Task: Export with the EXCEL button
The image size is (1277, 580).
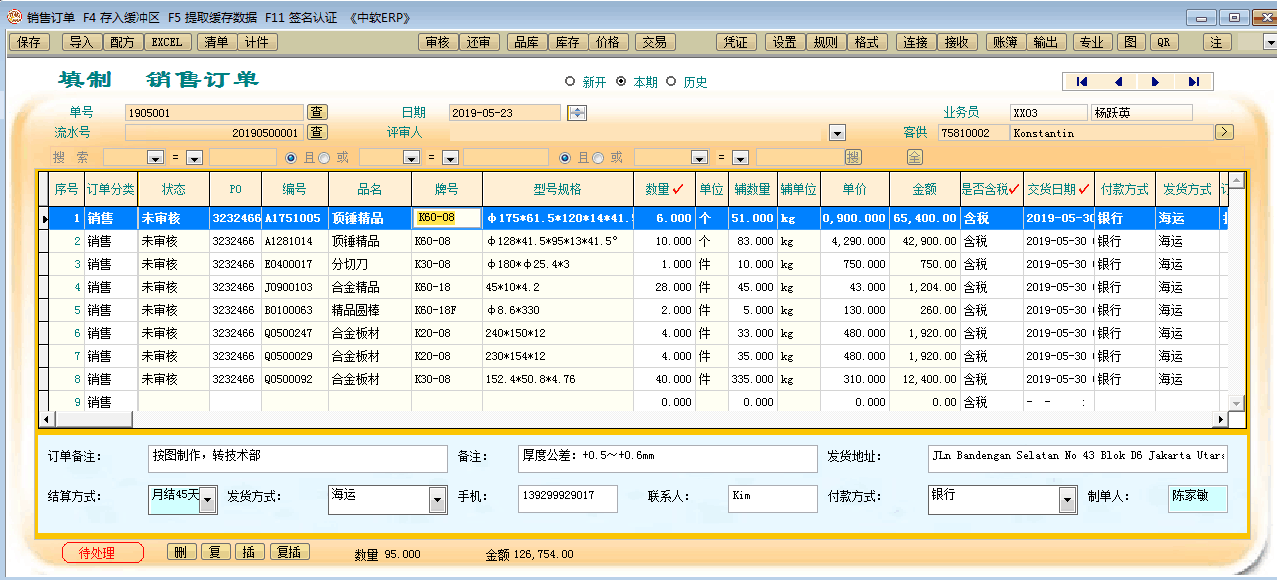Action: click(x=166, y=42)
